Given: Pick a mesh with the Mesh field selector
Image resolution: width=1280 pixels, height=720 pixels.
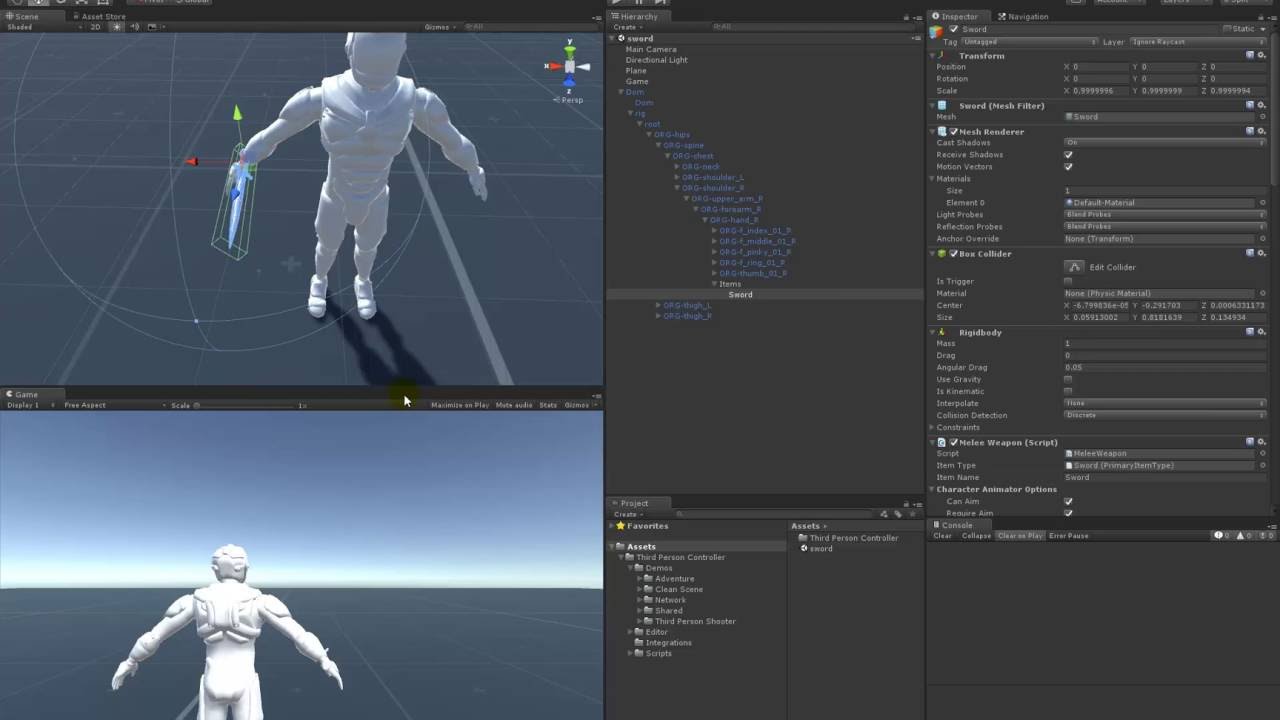Looking at the screenshot, I should [1262, 117].
